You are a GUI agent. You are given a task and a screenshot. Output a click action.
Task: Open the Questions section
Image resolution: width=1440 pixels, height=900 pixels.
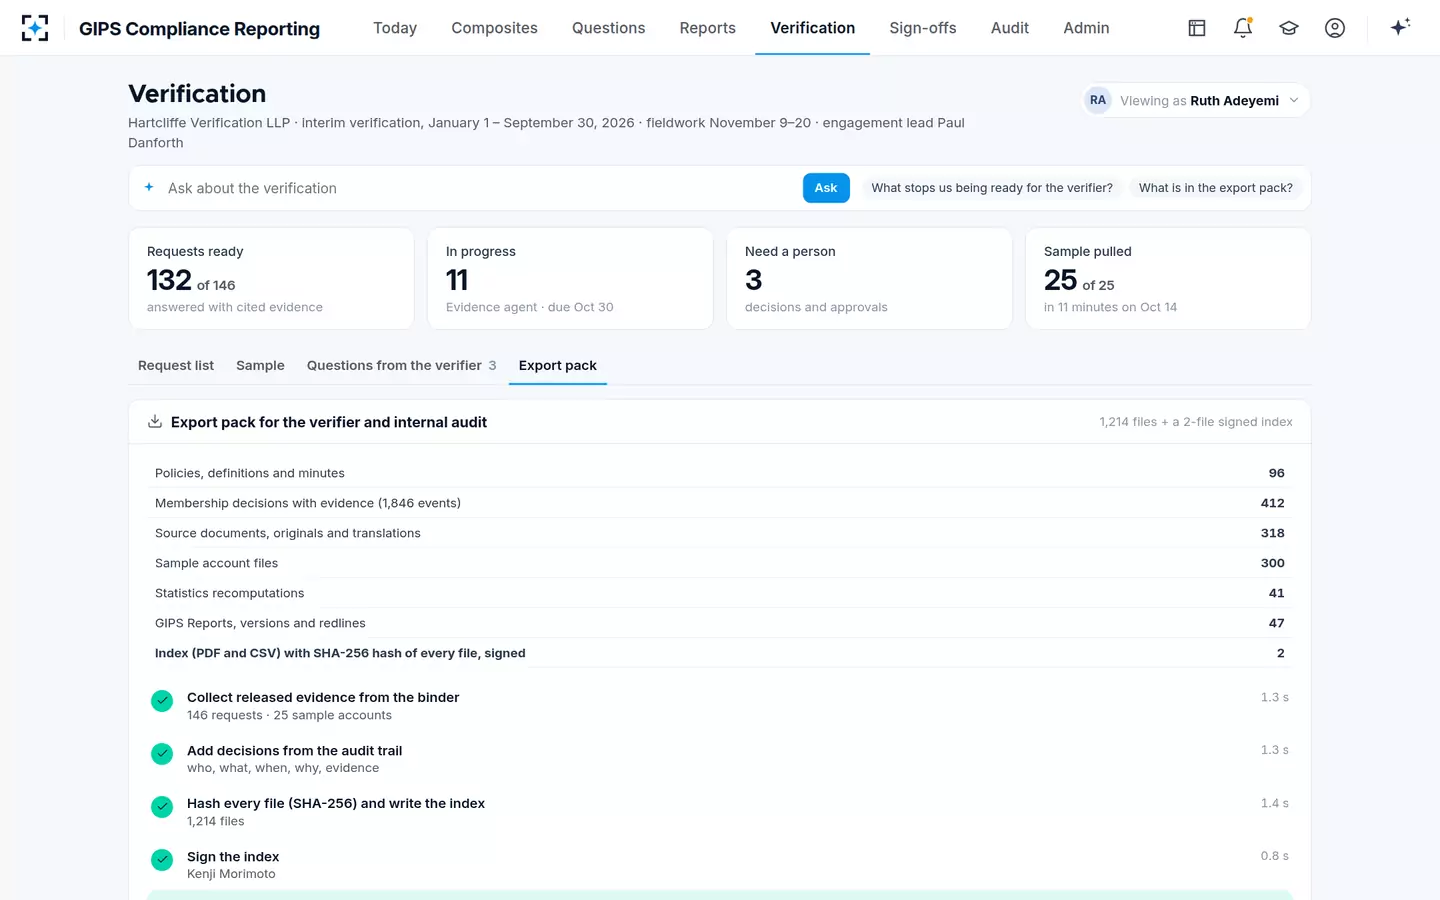tap(608, 28)
